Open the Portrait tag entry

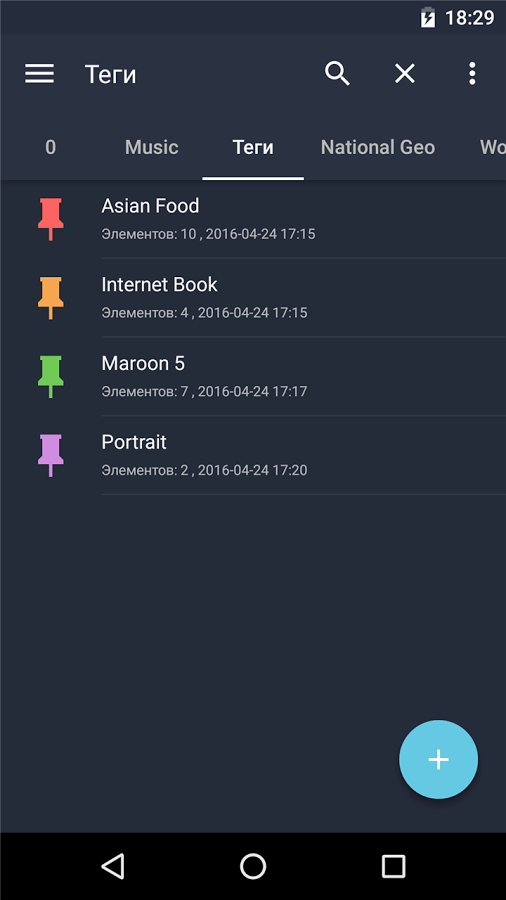(253, 455)
